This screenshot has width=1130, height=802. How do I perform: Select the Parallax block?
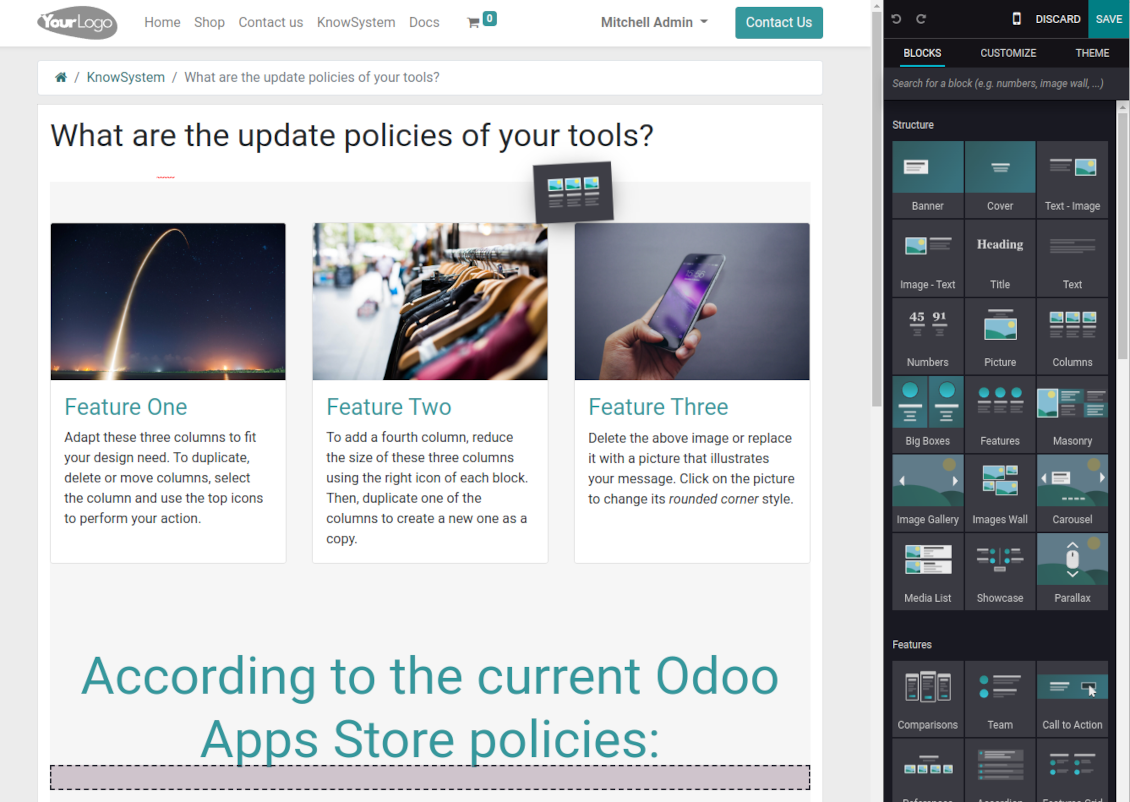tap(1072, 571)
